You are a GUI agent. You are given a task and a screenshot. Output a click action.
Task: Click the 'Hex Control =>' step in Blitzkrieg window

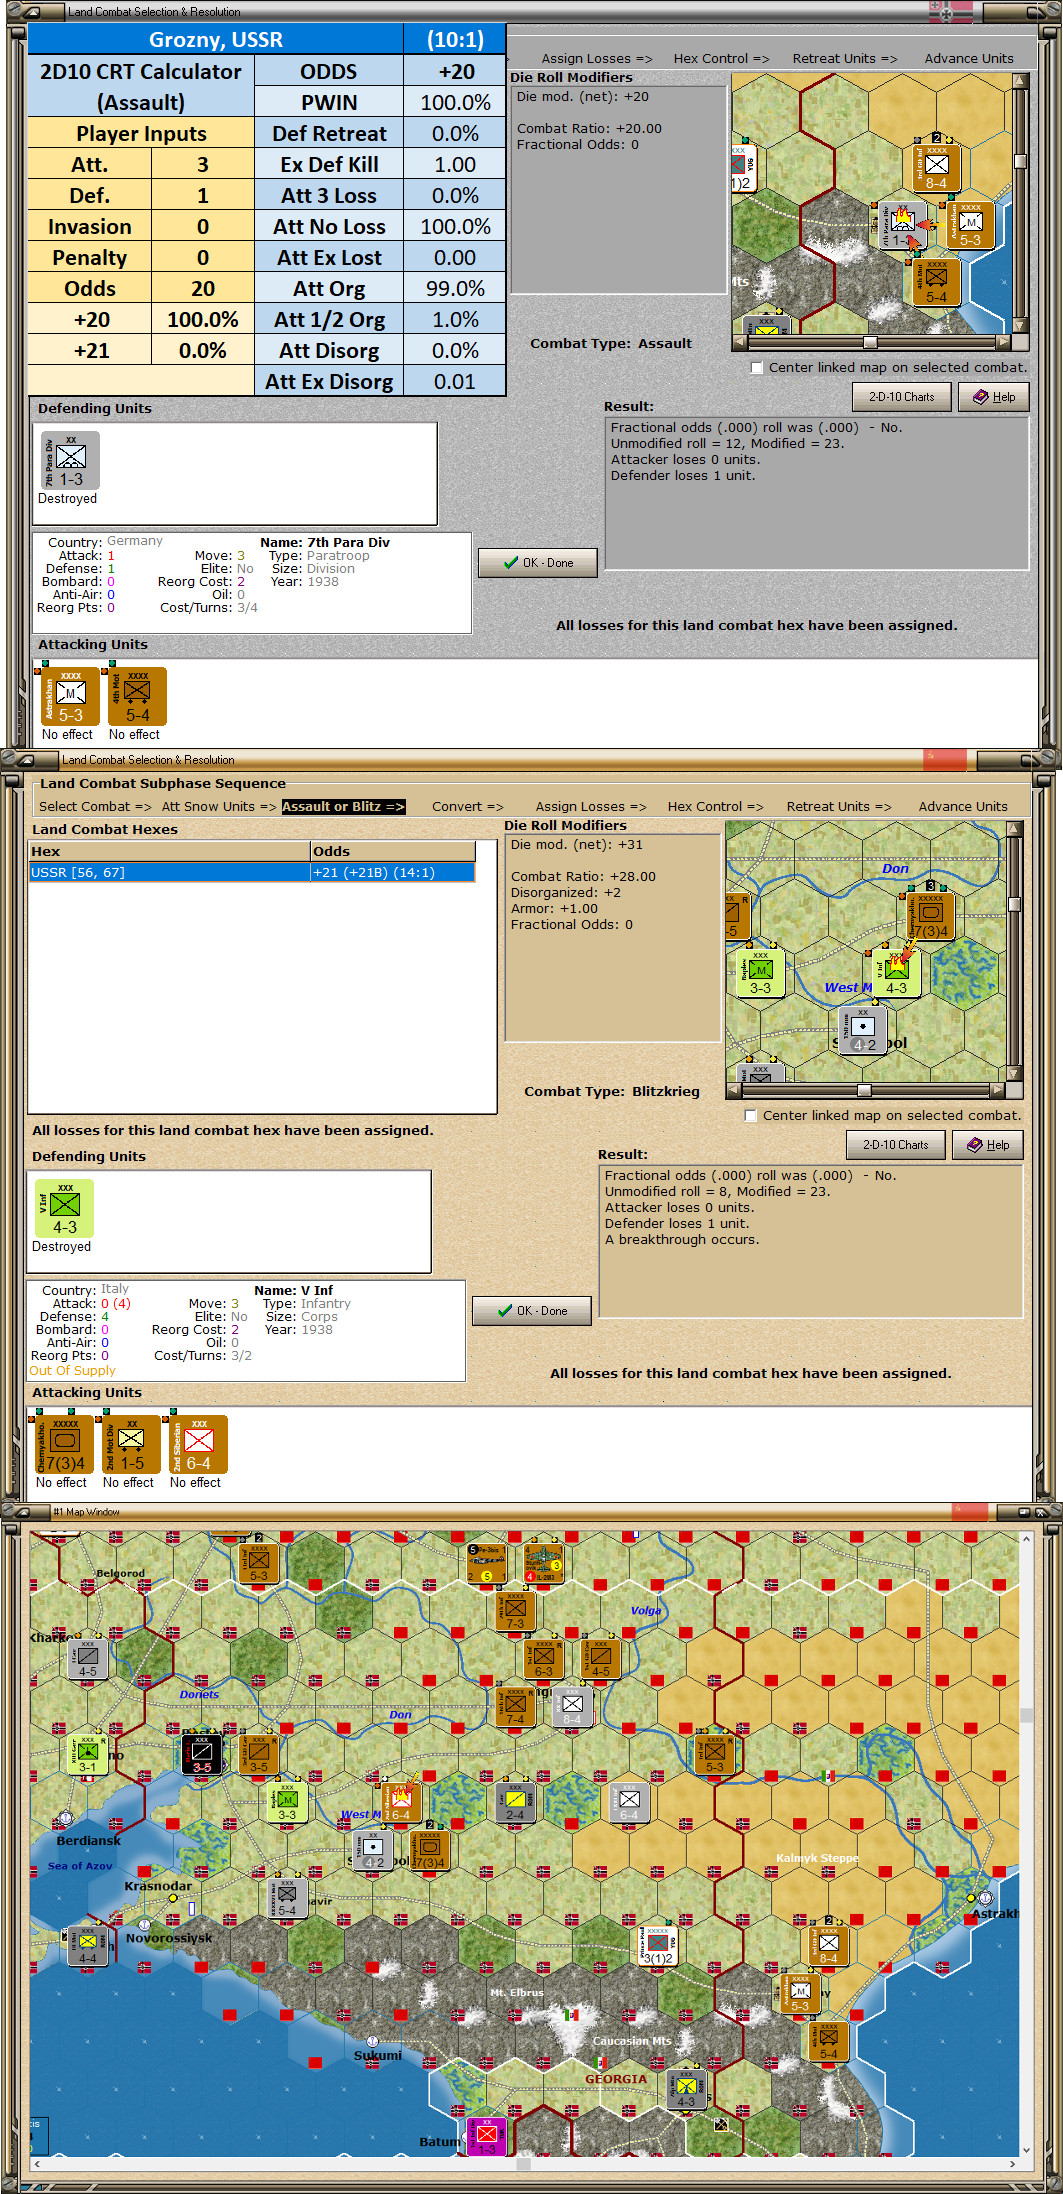pos(715,807)
